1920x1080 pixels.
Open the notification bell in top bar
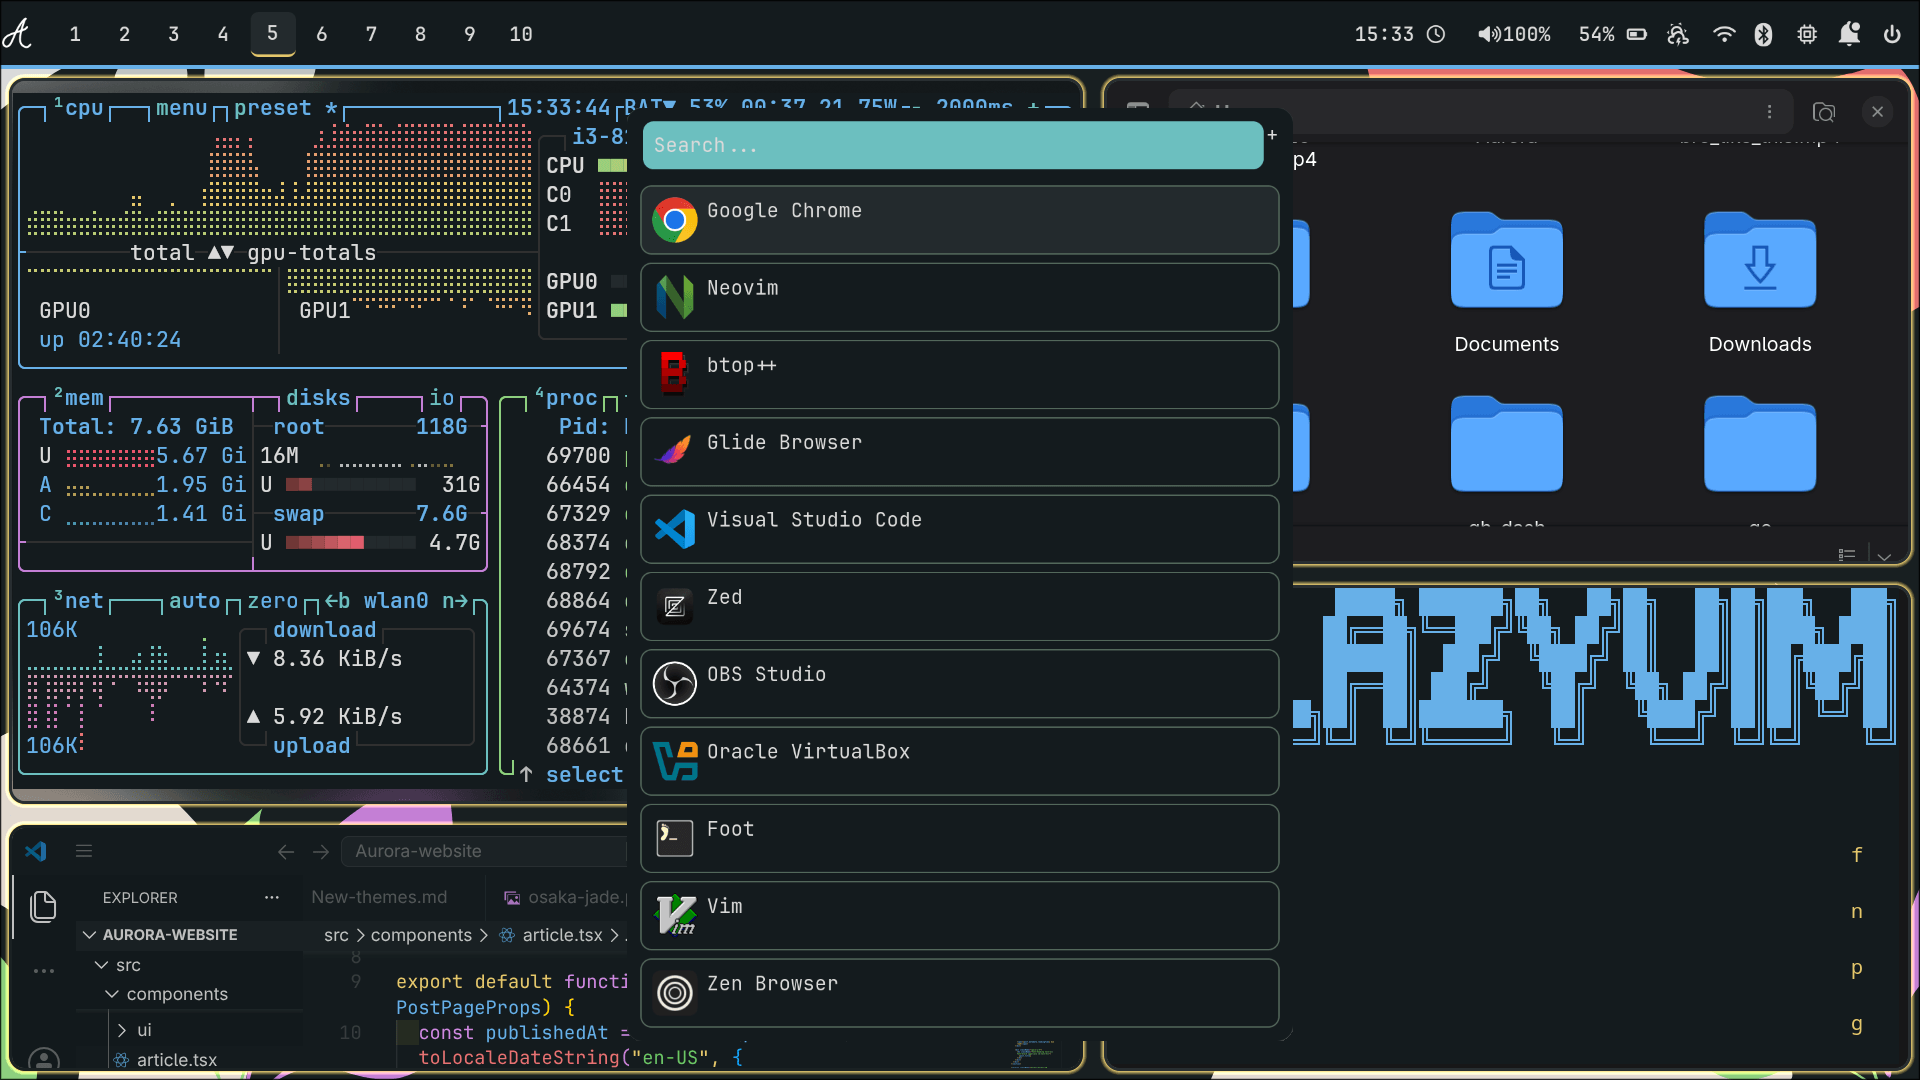pyautogui.click(x=1849, y=34)
